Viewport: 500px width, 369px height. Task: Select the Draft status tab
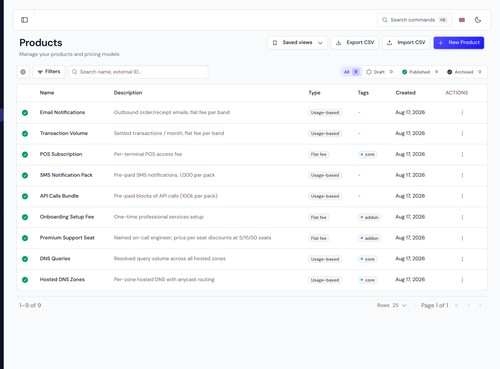coord(380,72)
